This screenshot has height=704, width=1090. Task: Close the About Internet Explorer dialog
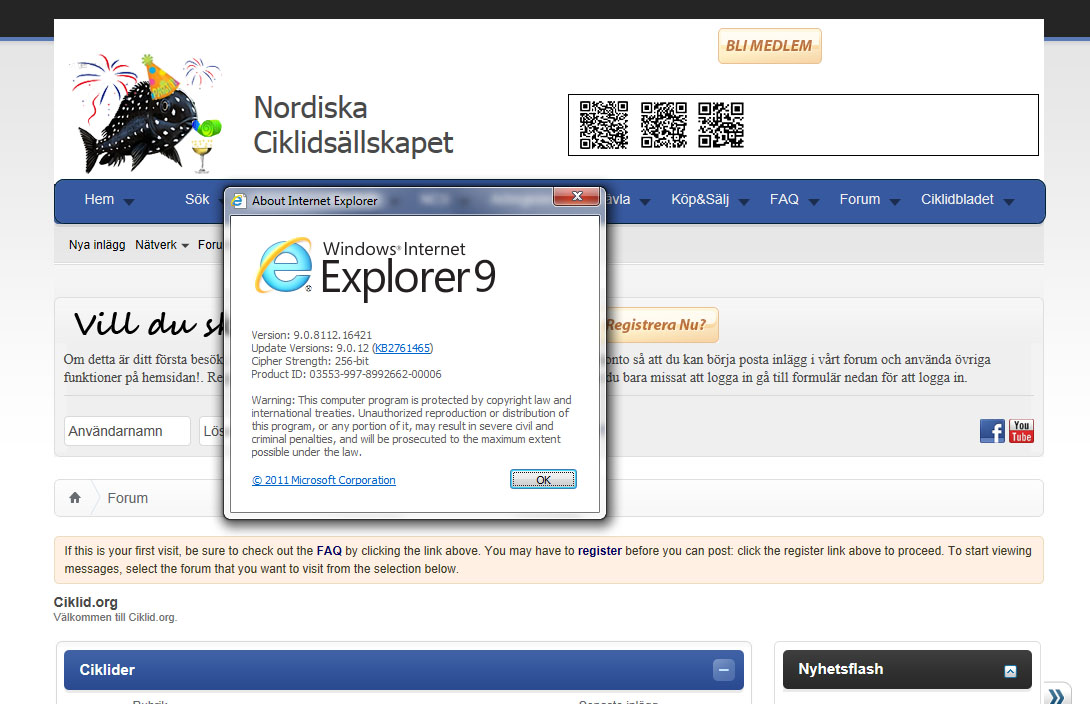[576, 197]
